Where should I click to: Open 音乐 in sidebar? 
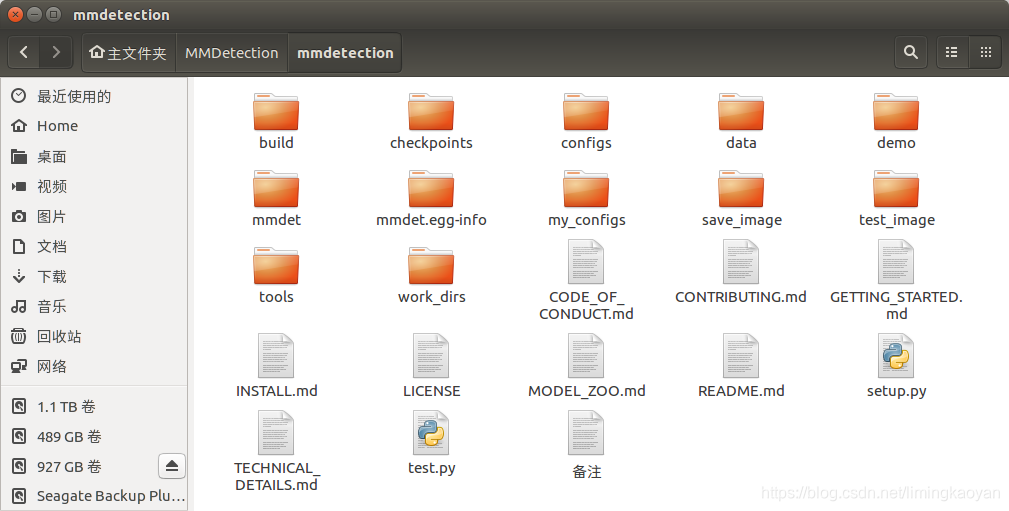coord(94,306)
